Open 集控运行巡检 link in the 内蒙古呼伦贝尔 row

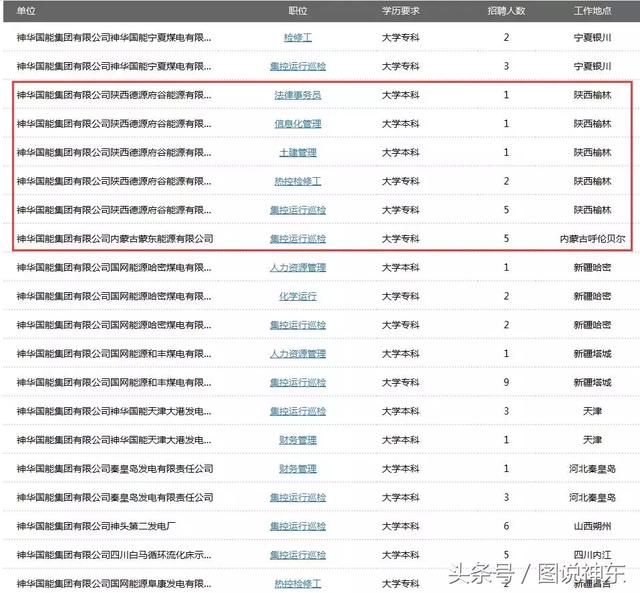tap(298, 239)
